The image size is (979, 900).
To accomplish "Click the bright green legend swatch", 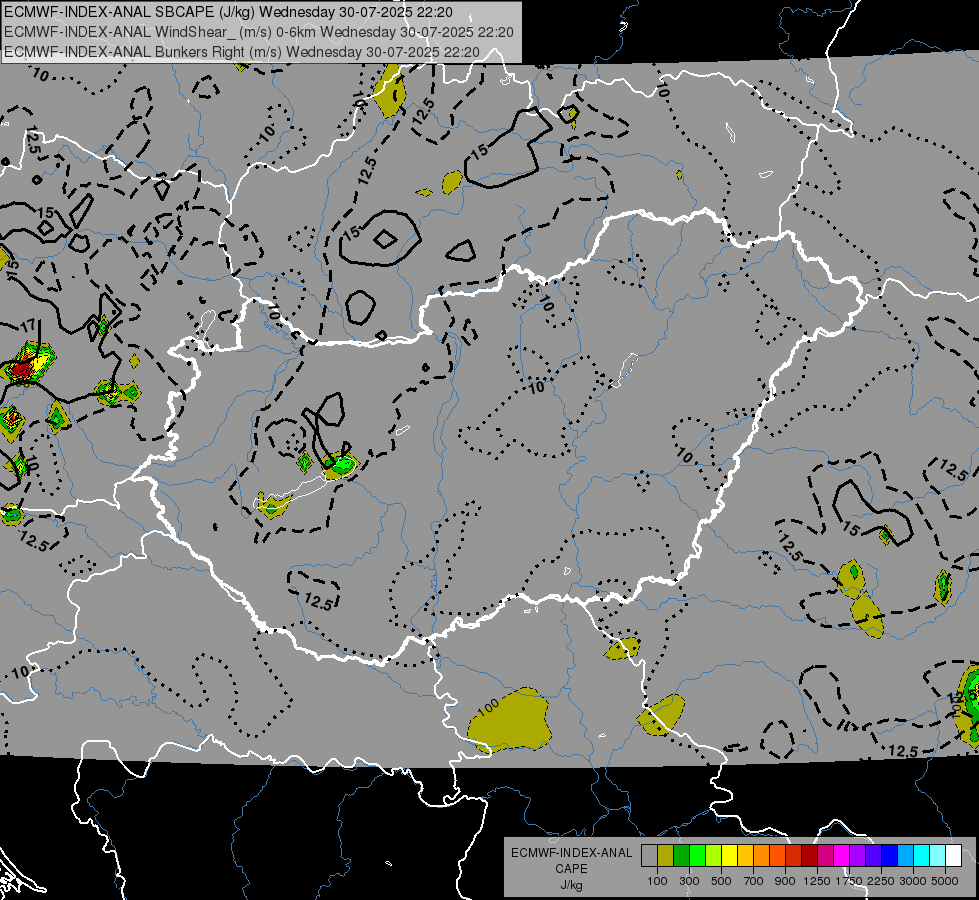I will pos(697,856).
